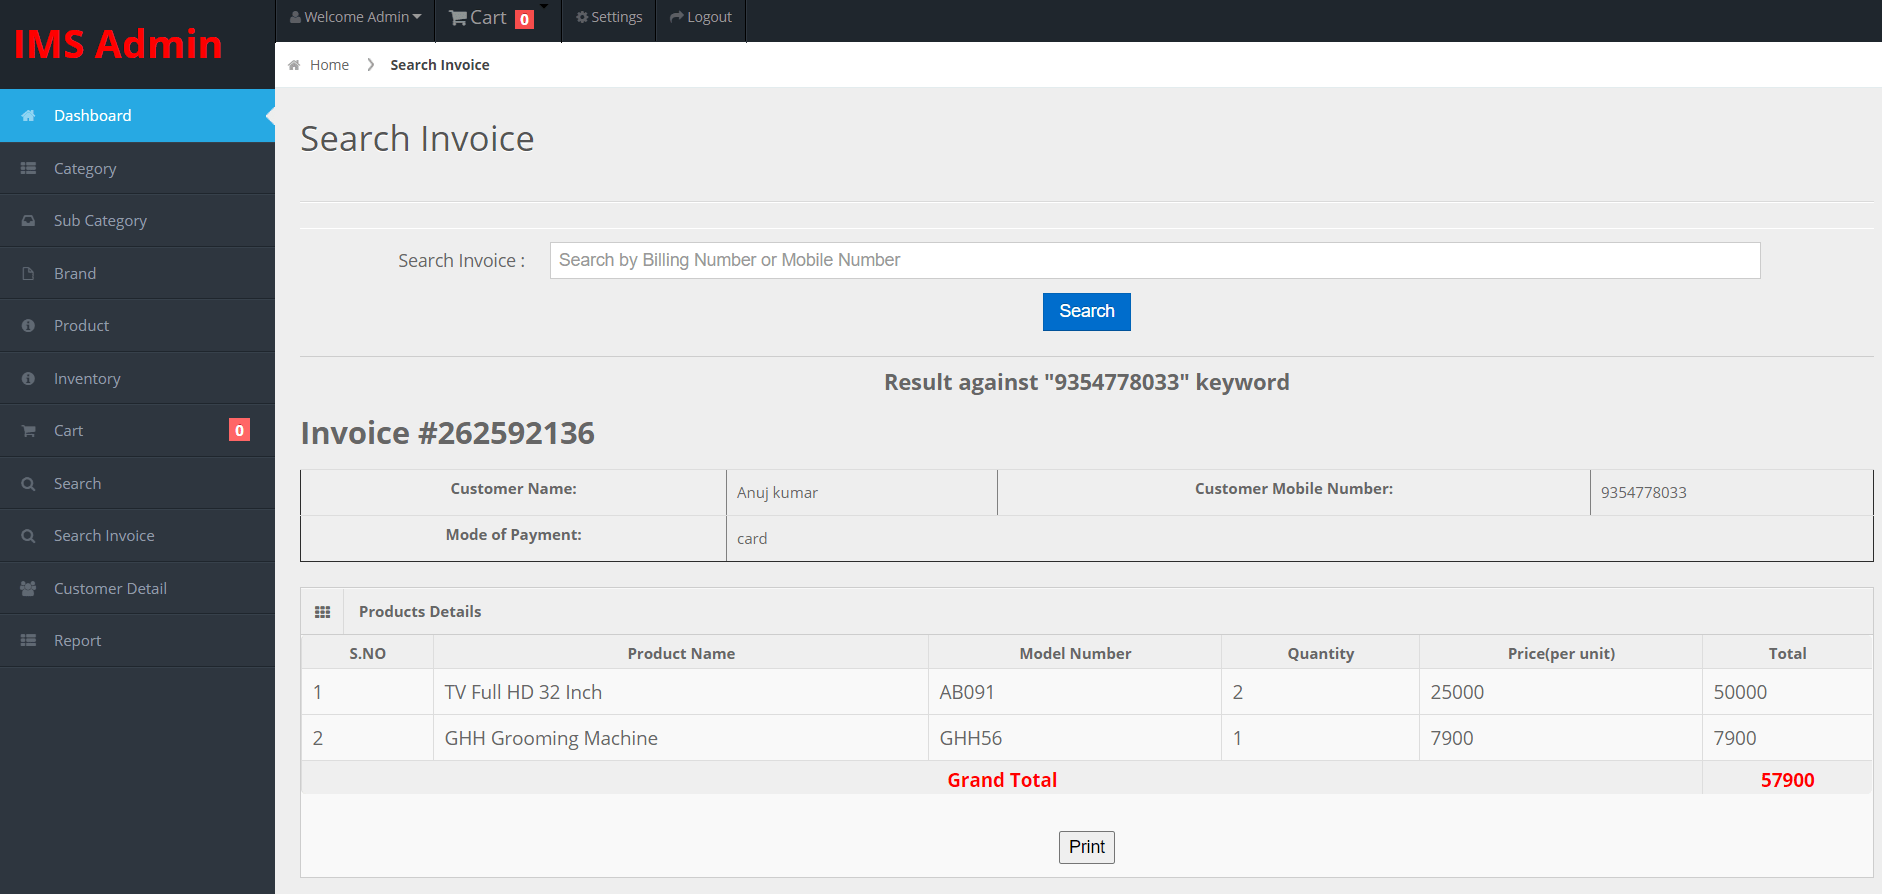Open the Brand menu item
Screen dimensions: 1882x894
(137, 273)
